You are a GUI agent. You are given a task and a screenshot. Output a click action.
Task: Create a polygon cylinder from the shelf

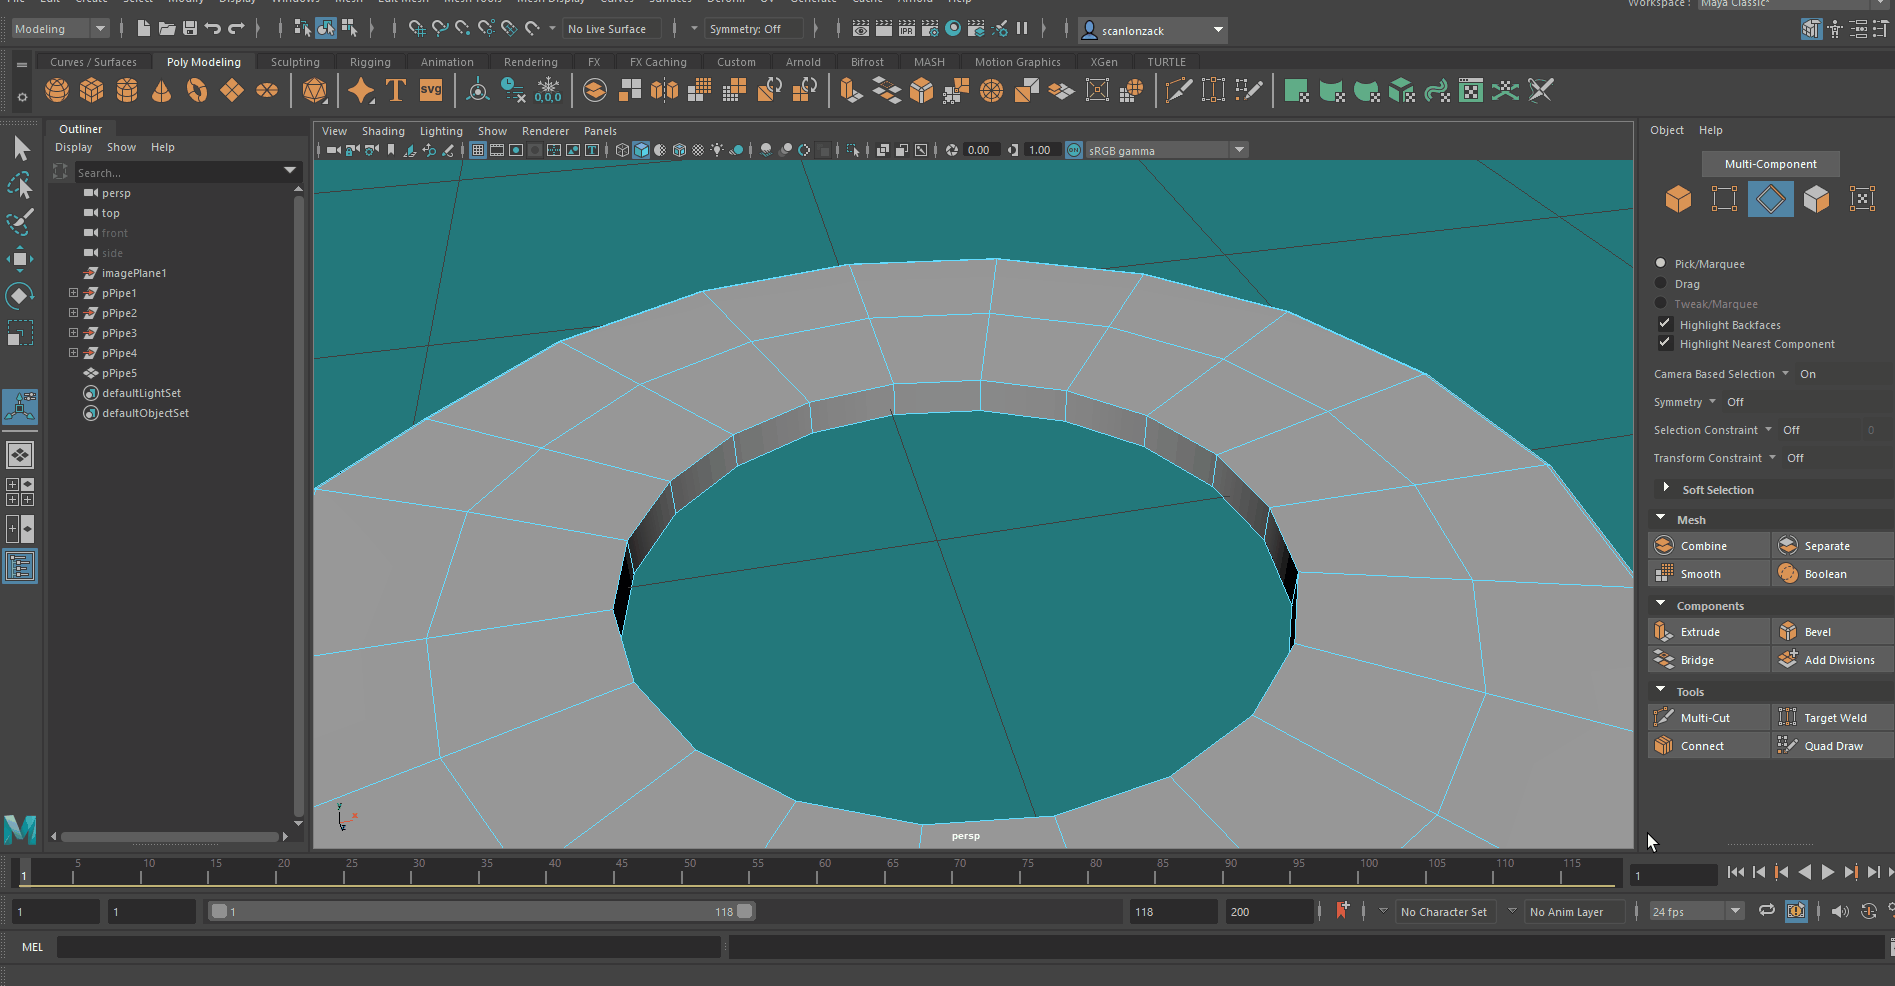pyautogui.click(x=127, y=91)
